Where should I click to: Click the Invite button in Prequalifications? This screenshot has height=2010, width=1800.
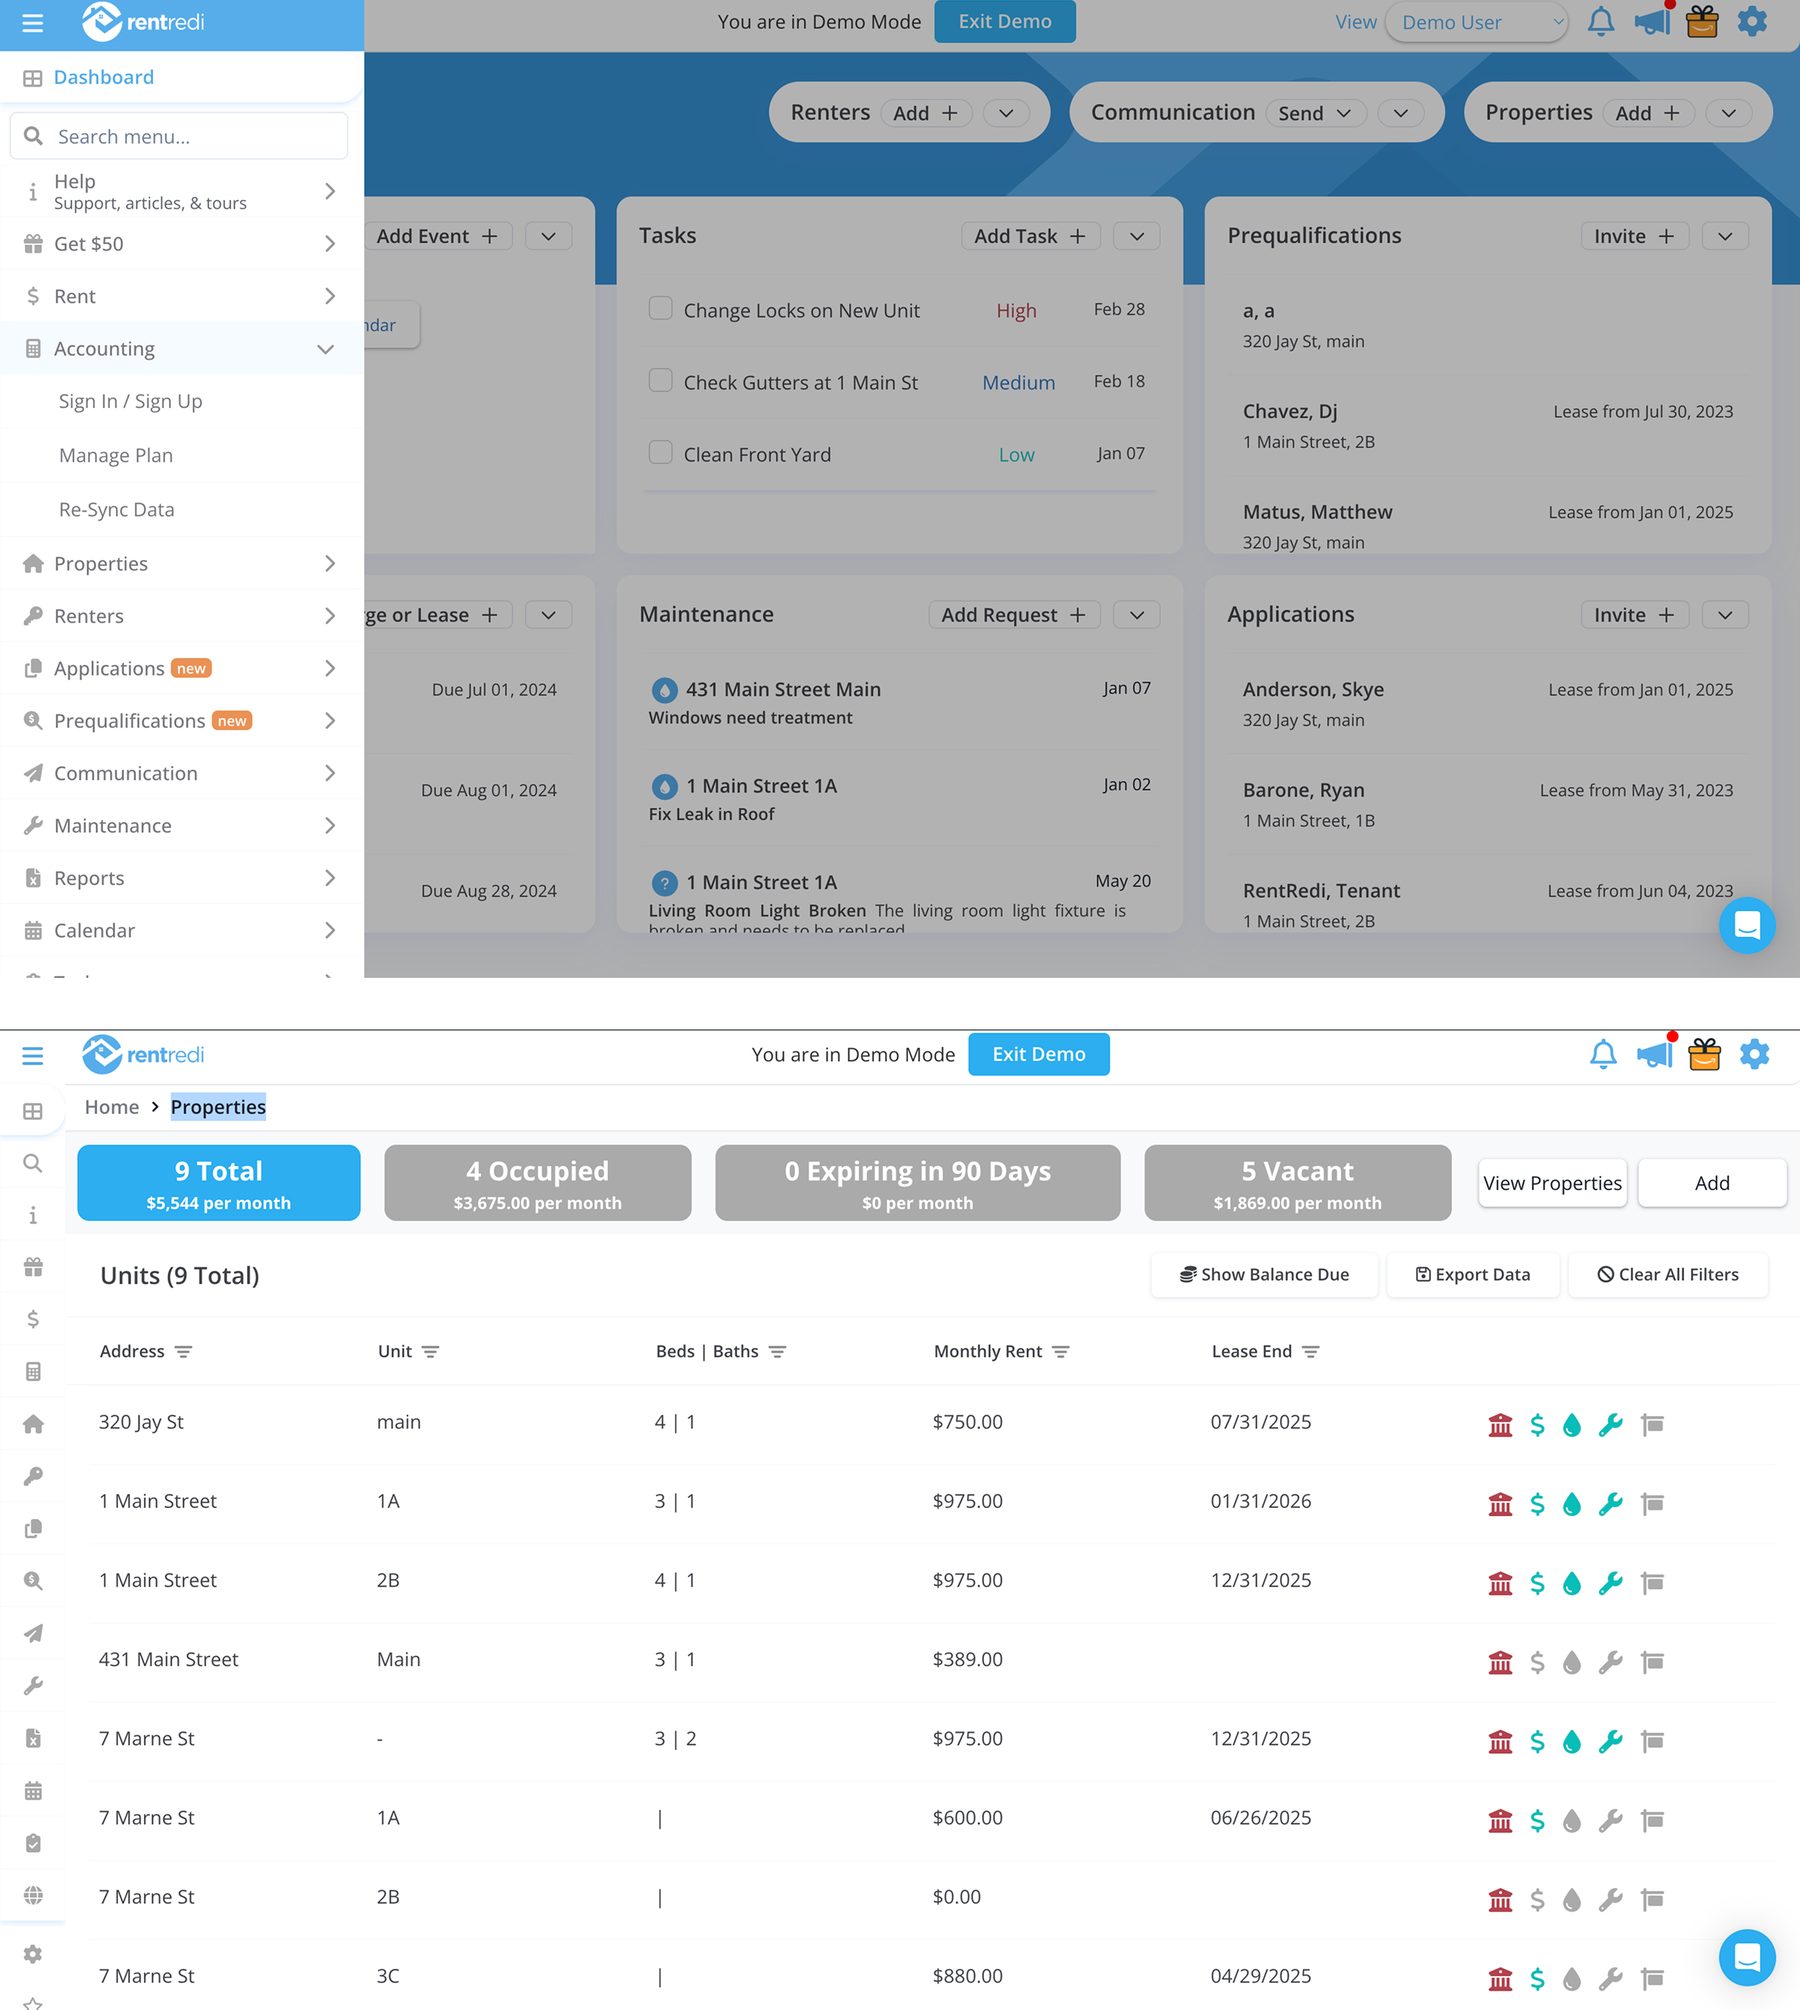click(x=1634, y=236)
